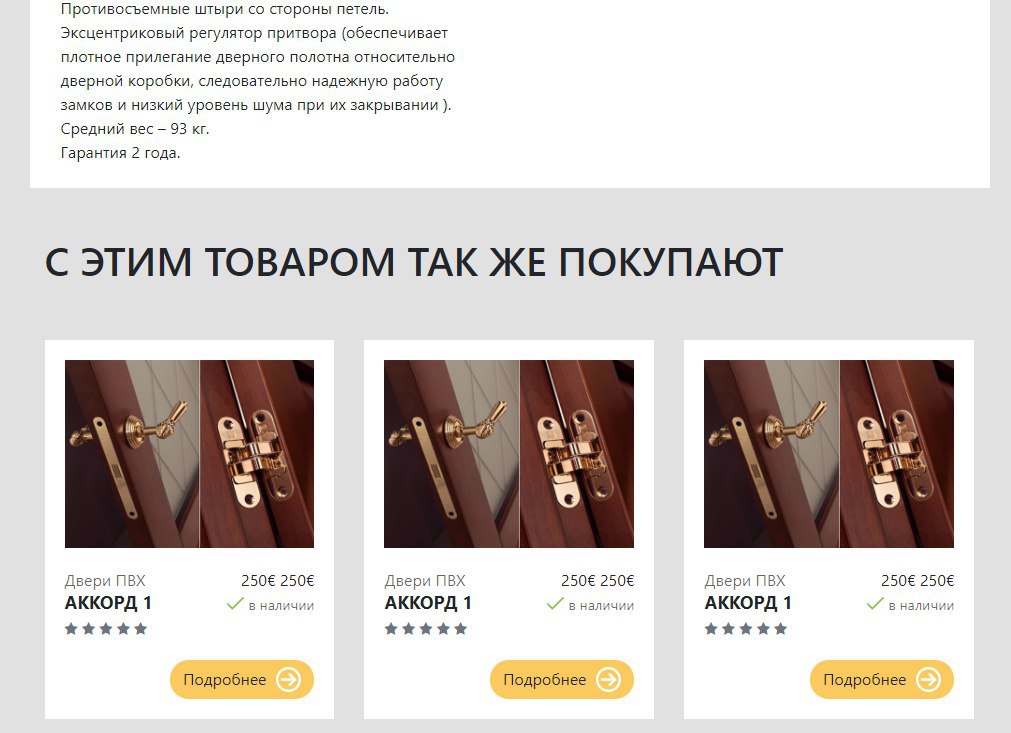The image size is (1011, 733).
Task: Click the green availability checkmark in the right card
Action: [x=875, y=604]
